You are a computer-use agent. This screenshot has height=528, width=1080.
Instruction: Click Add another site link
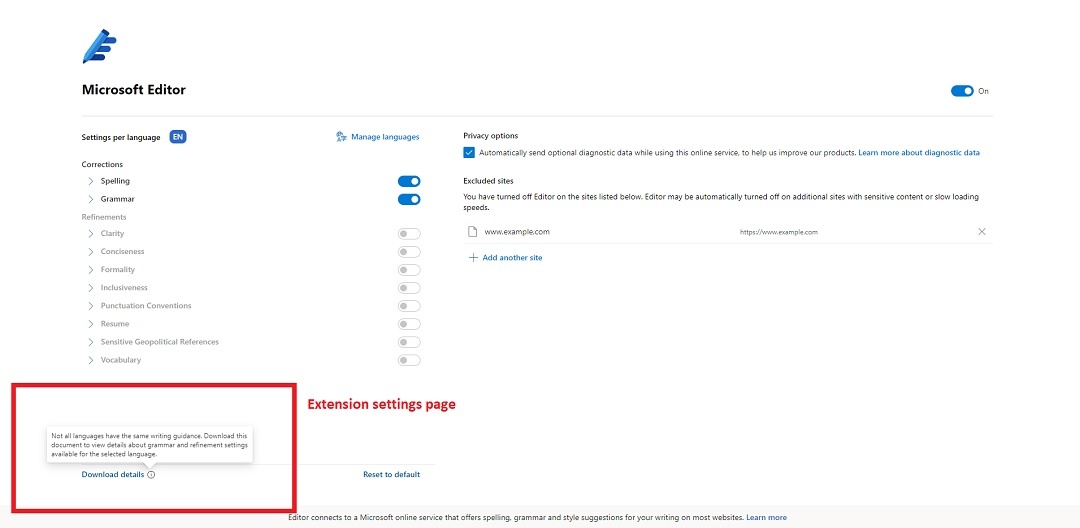click(512, 257)
